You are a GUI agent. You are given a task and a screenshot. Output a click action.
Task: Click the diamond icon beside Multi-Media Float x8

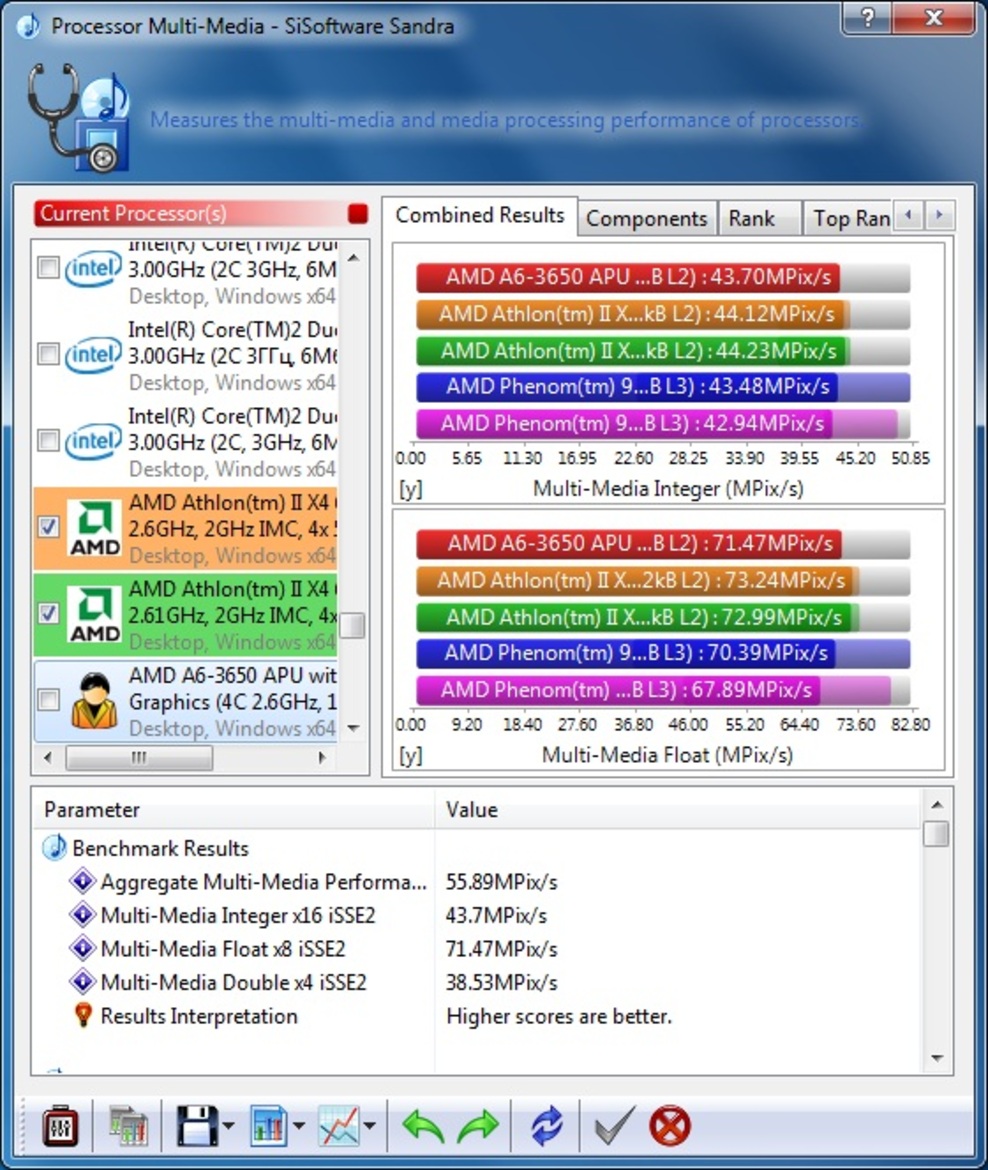(82, 948)
